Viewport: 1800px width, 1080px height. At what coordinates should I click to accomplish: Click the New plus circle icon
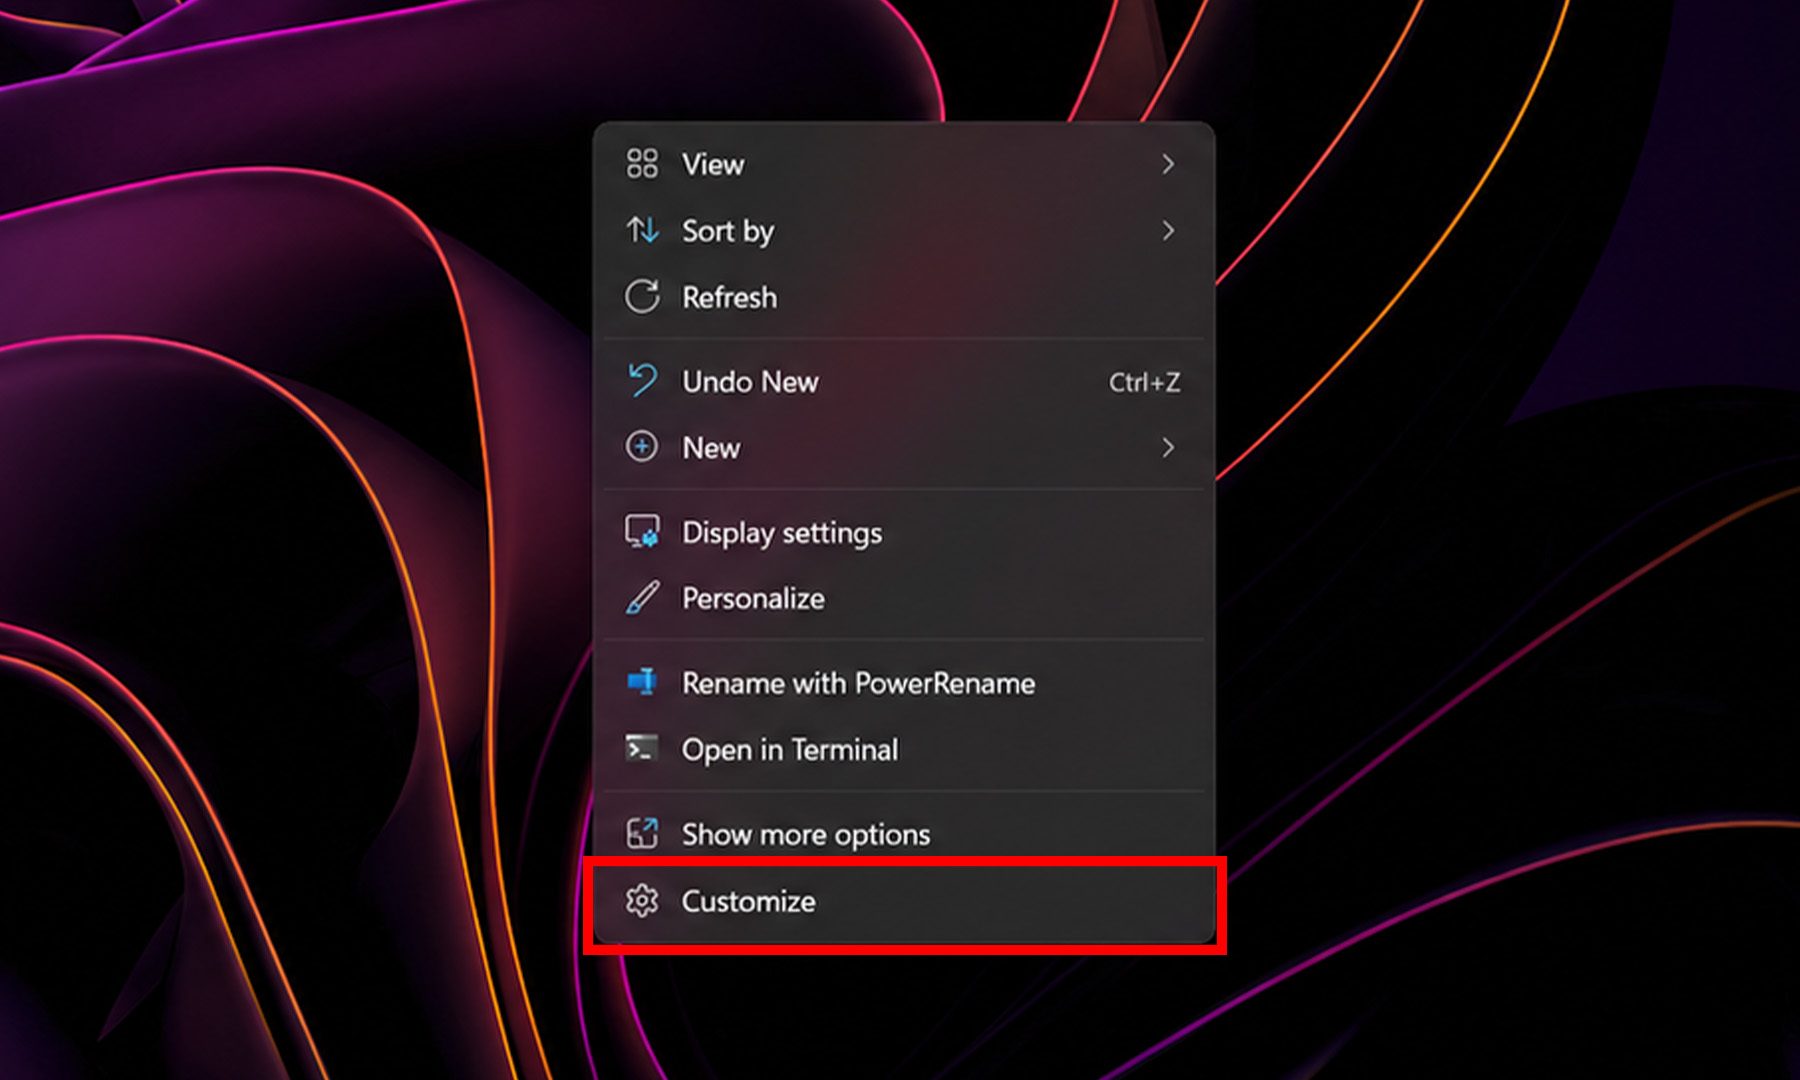[x=642, y=447]
